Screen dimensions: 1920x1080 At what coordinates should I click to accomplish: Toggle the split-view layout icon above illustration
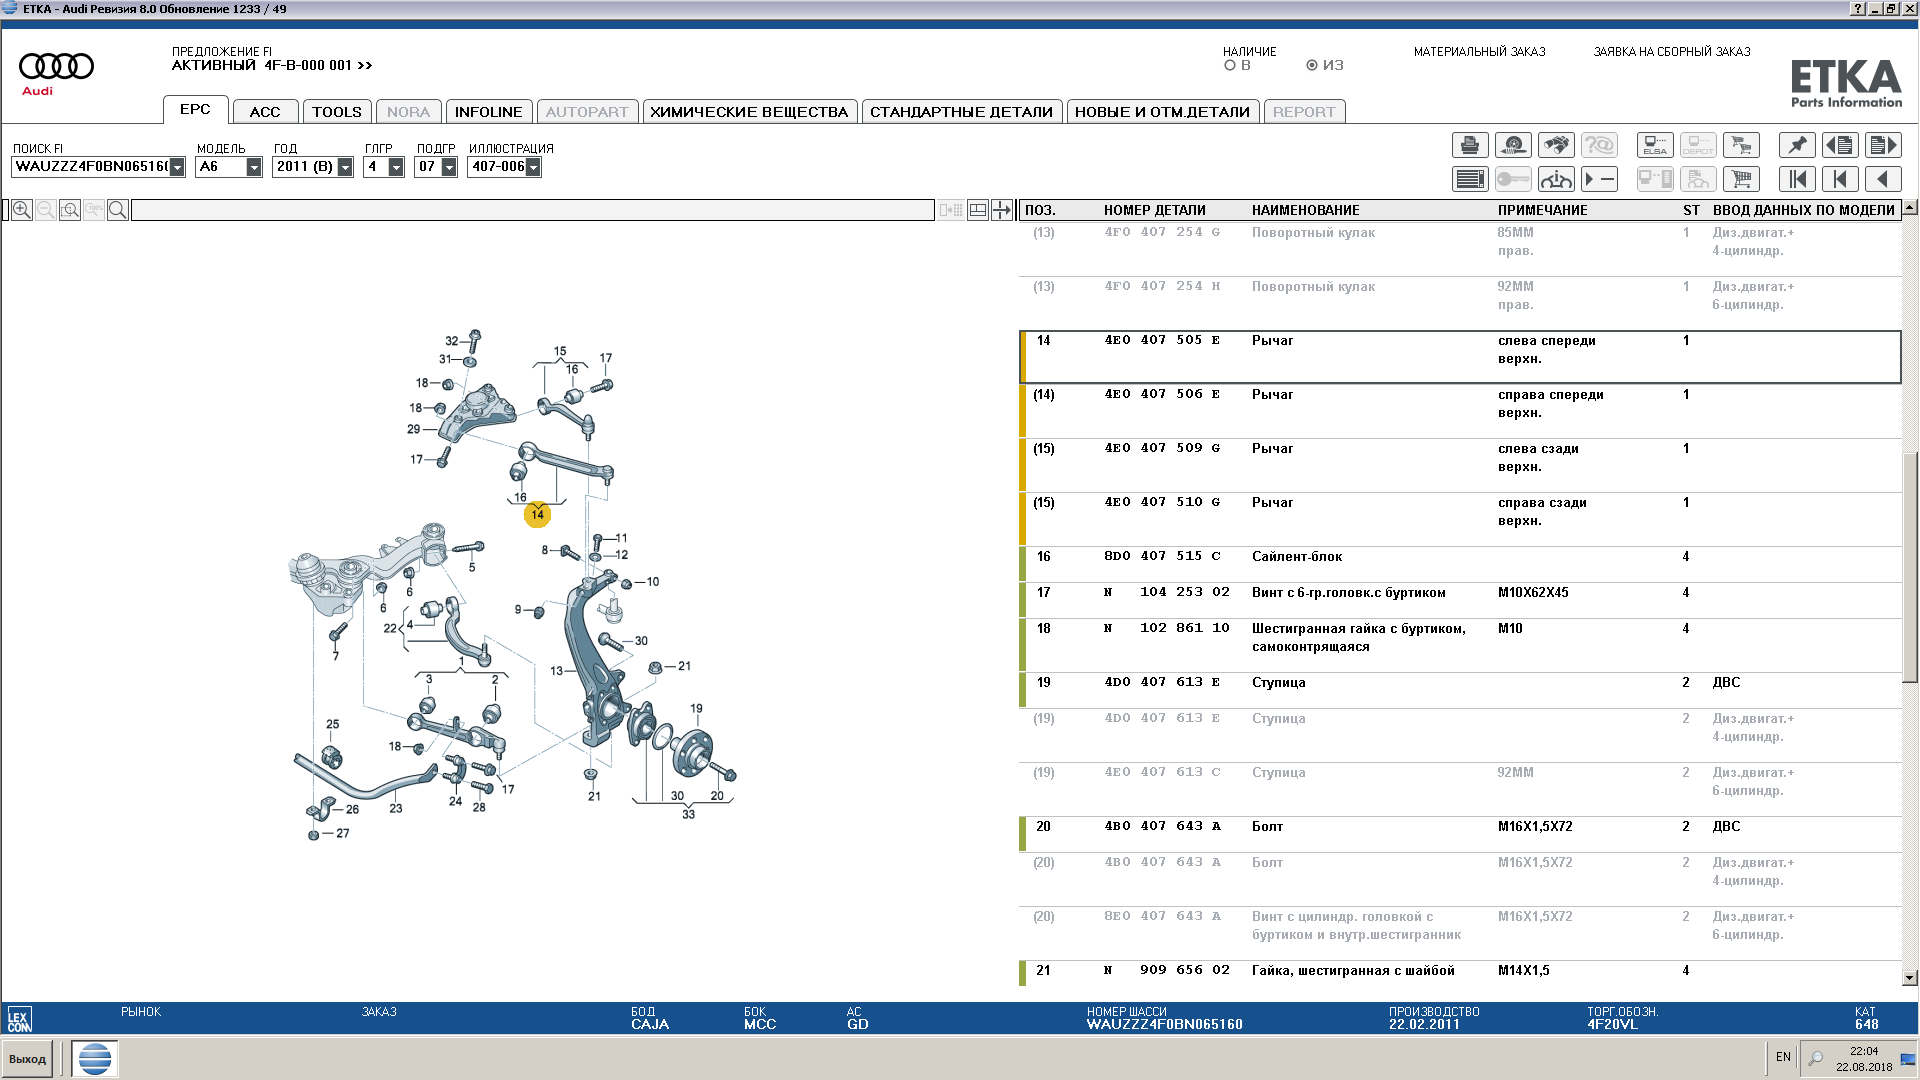pyautogui.click(x=978, y=210)
